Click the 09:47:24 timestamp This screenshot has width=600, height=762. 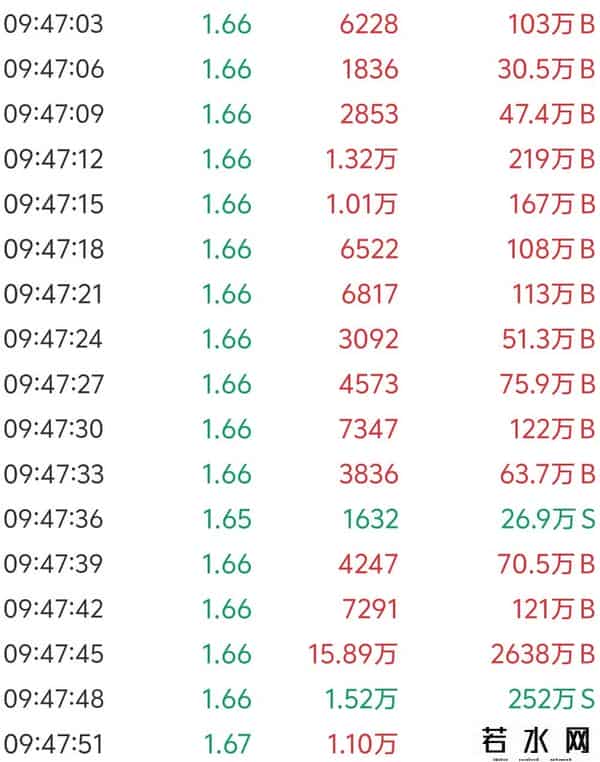(x=53, y=339)
